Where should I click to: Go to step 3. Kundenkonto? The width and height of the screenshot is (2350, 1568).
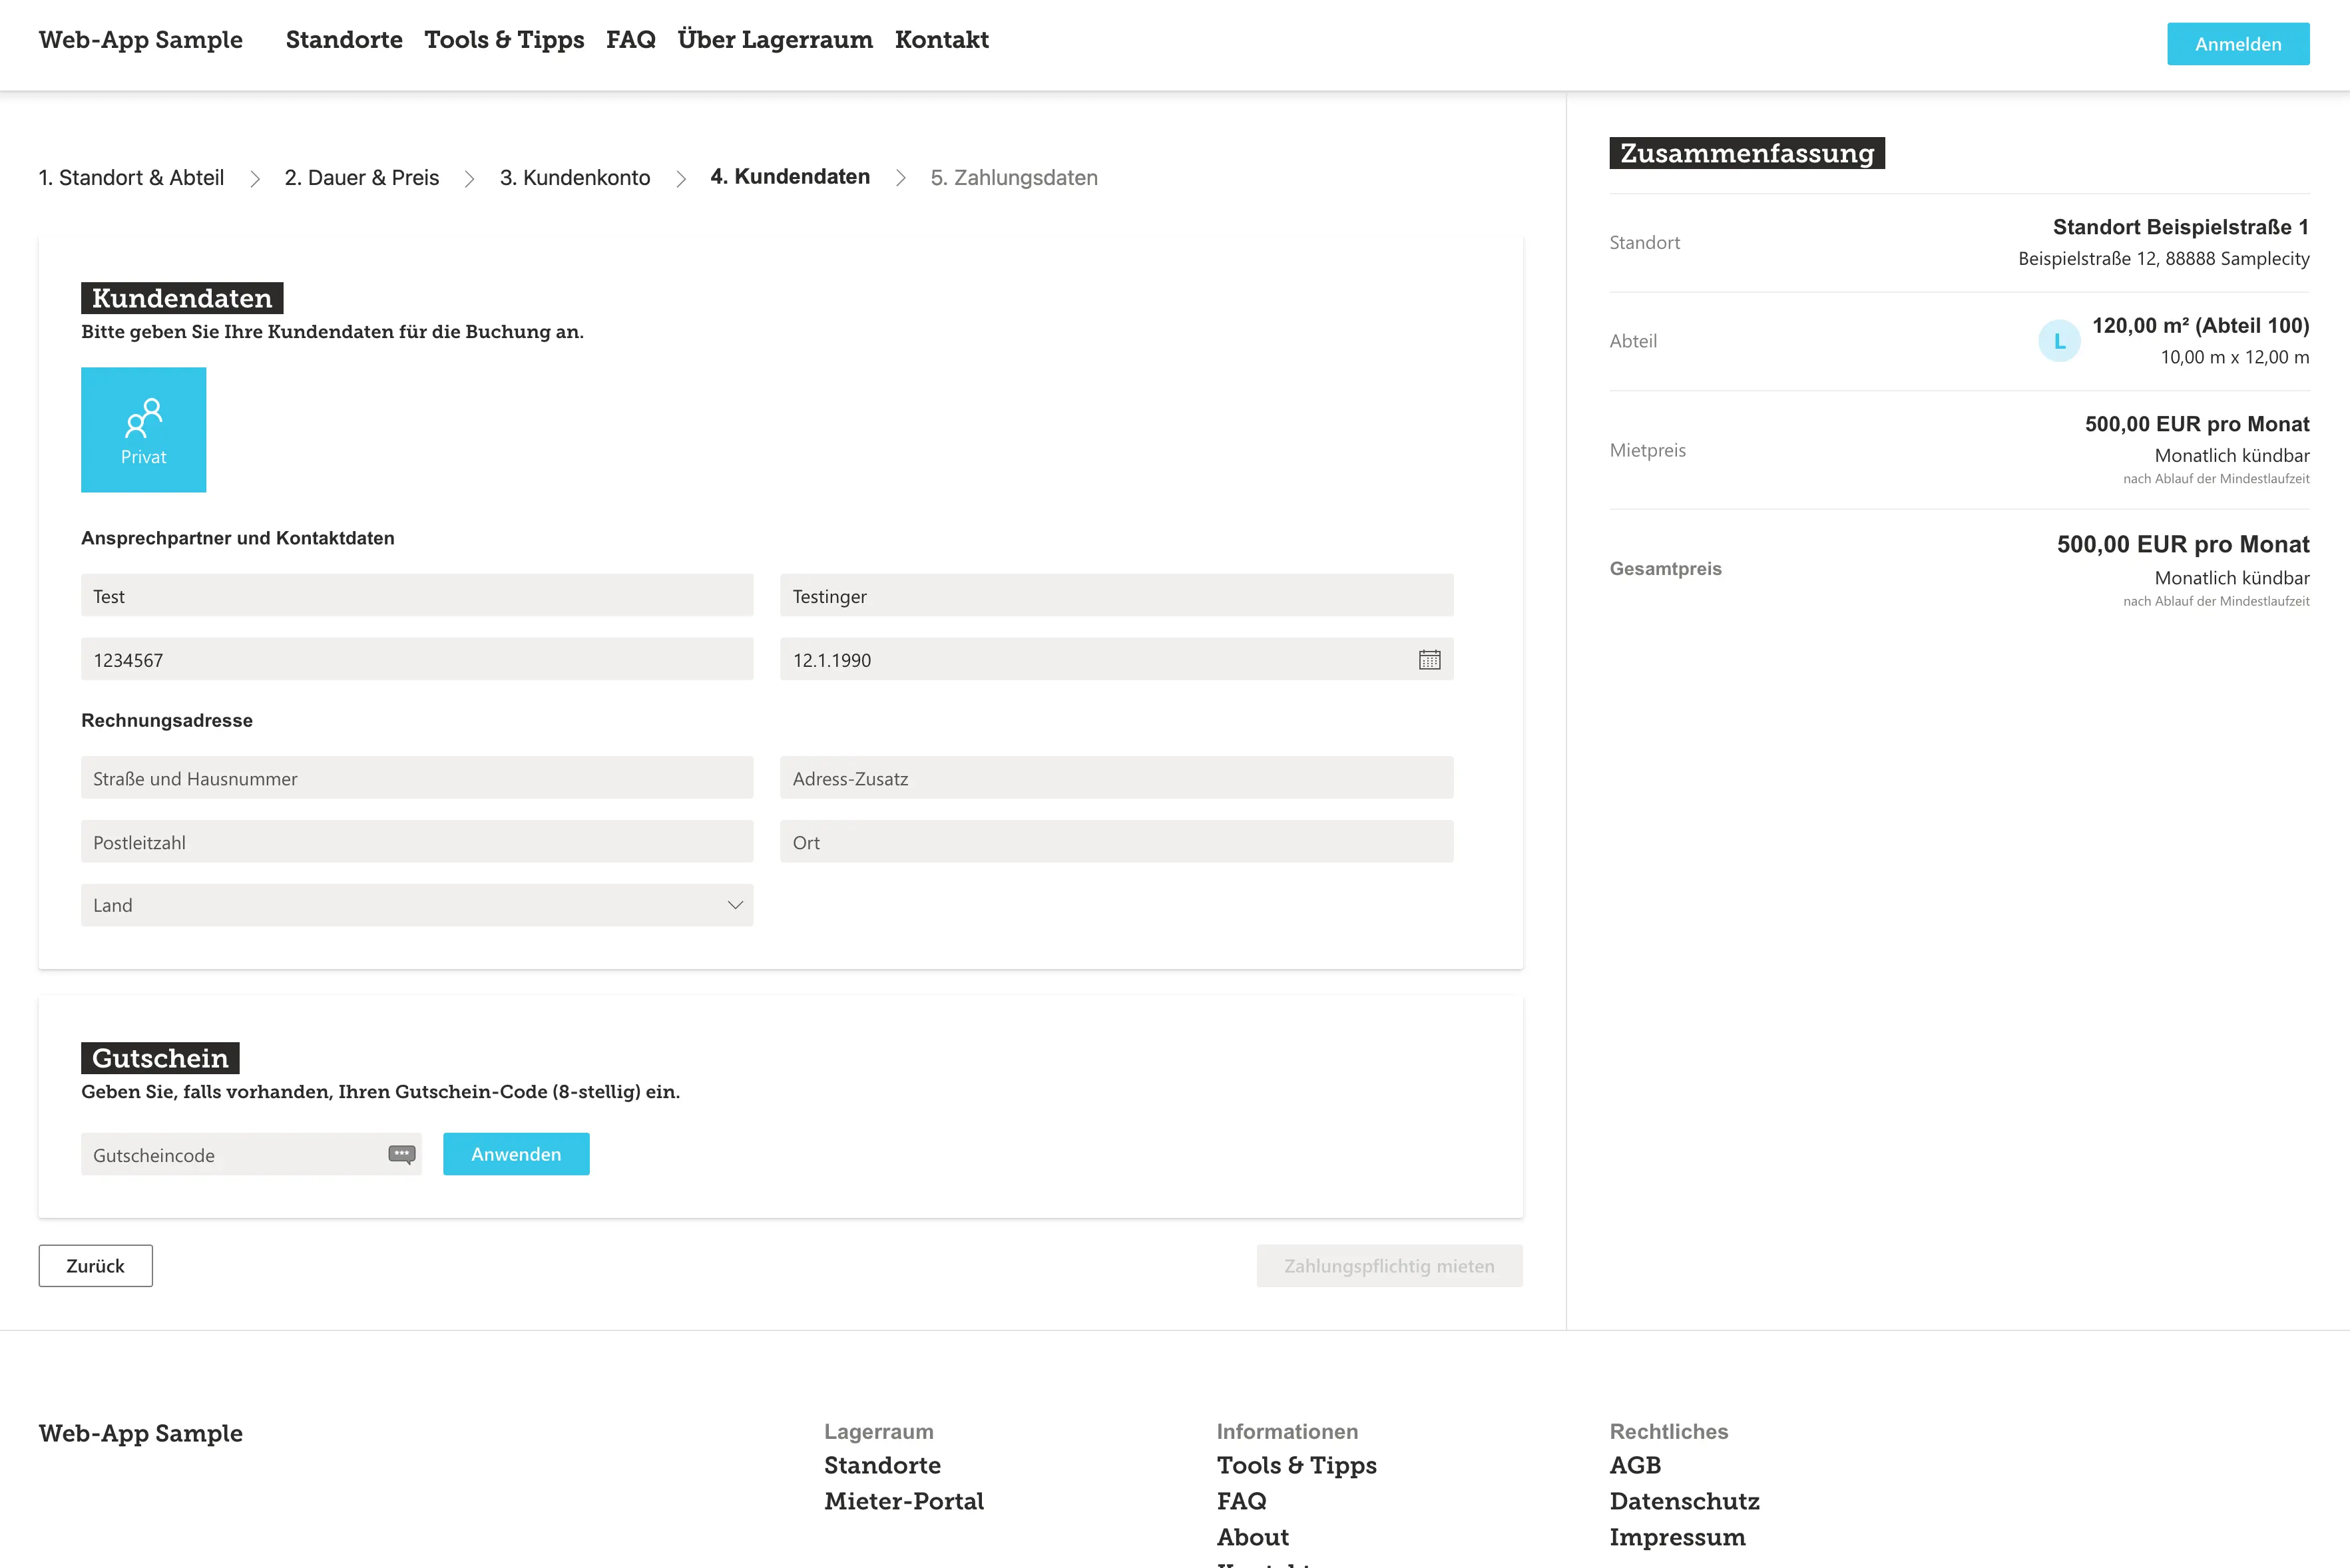(x=575, y=178)
